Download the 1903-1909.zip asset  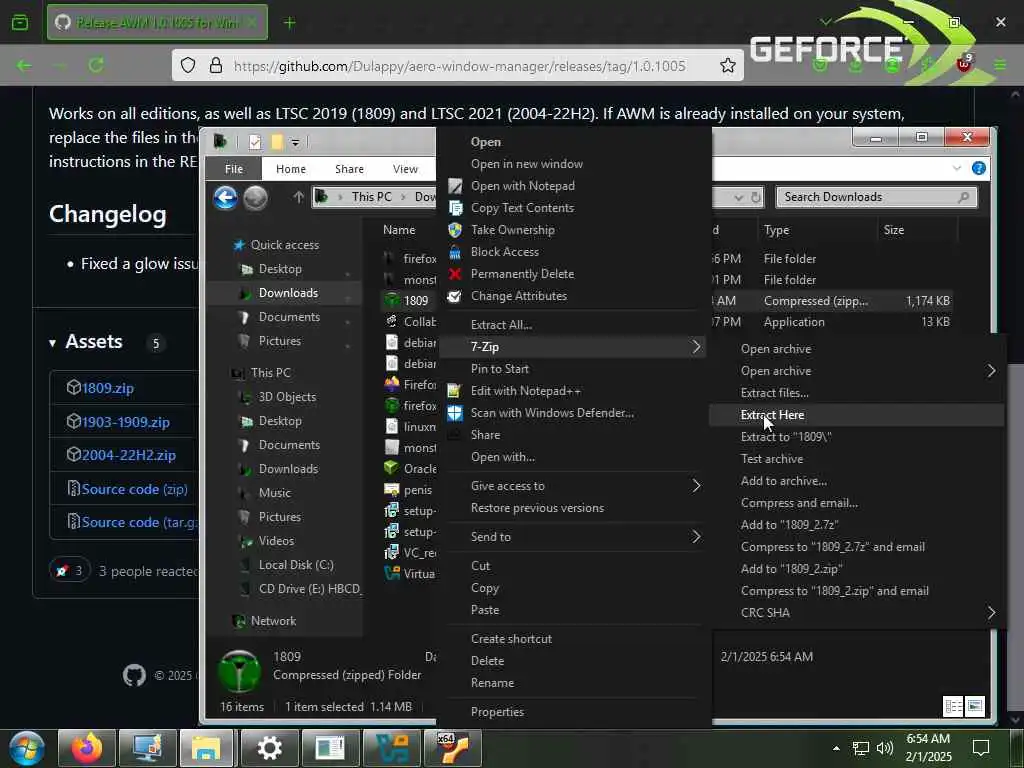pyautogui.click(x=125, y=422)
